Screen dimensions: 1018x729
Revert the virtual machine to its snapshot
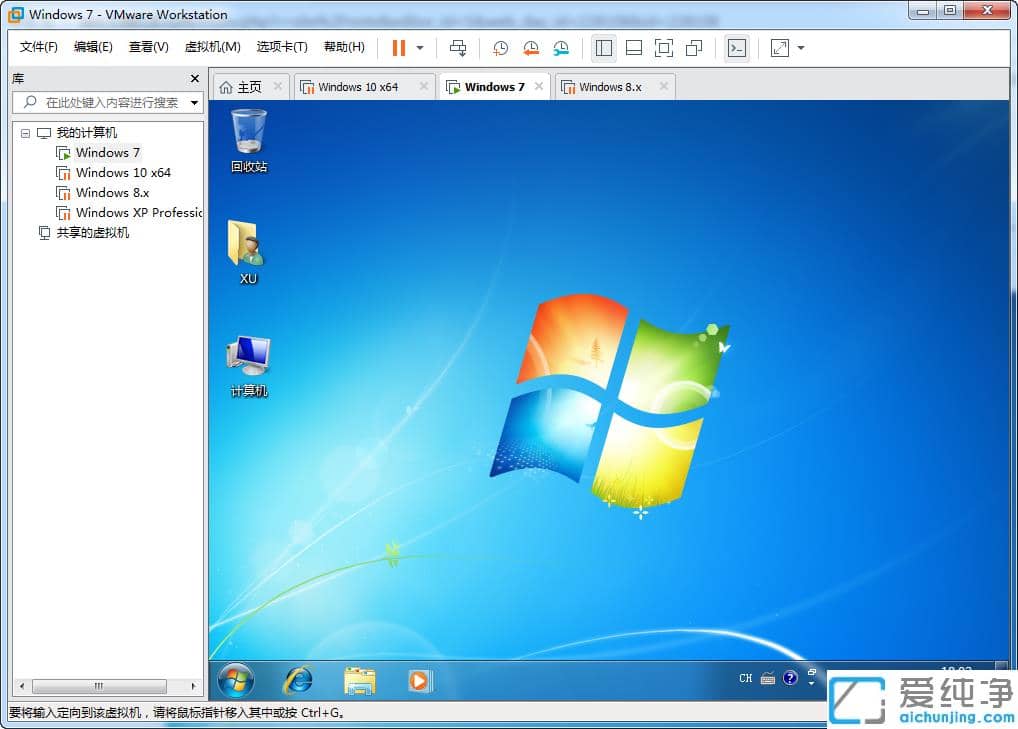pos(529,48)
